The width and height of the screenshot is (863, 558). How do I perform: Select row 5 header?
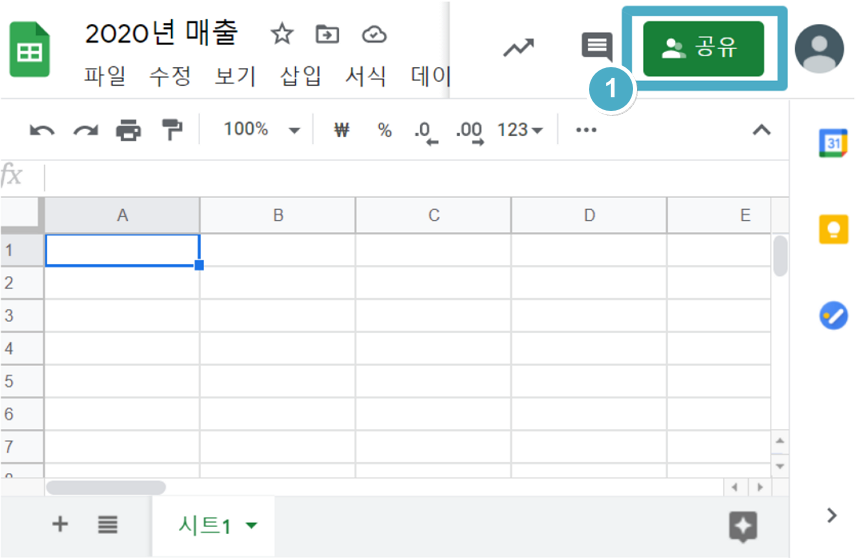click(x=21, y=381)
